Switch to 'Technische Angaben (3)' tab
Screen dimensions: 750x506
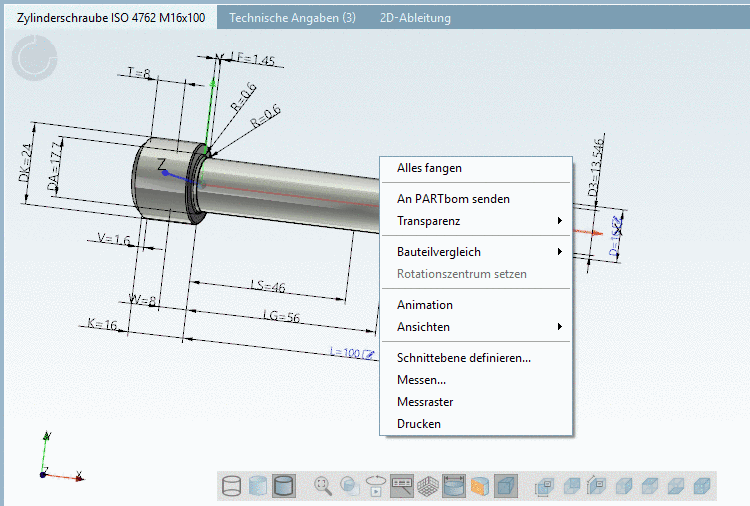tap(292, 18)
